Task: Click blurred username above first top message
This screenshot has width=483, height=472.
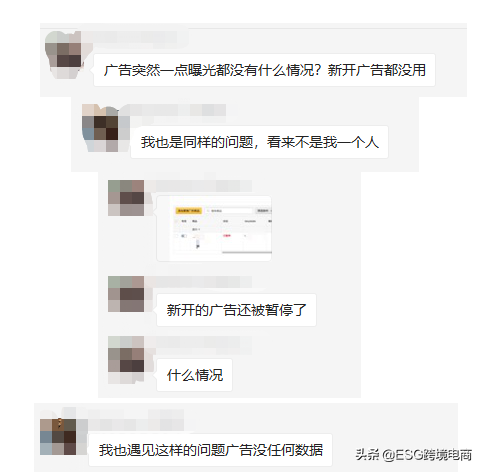Action: tap(133, 38)
